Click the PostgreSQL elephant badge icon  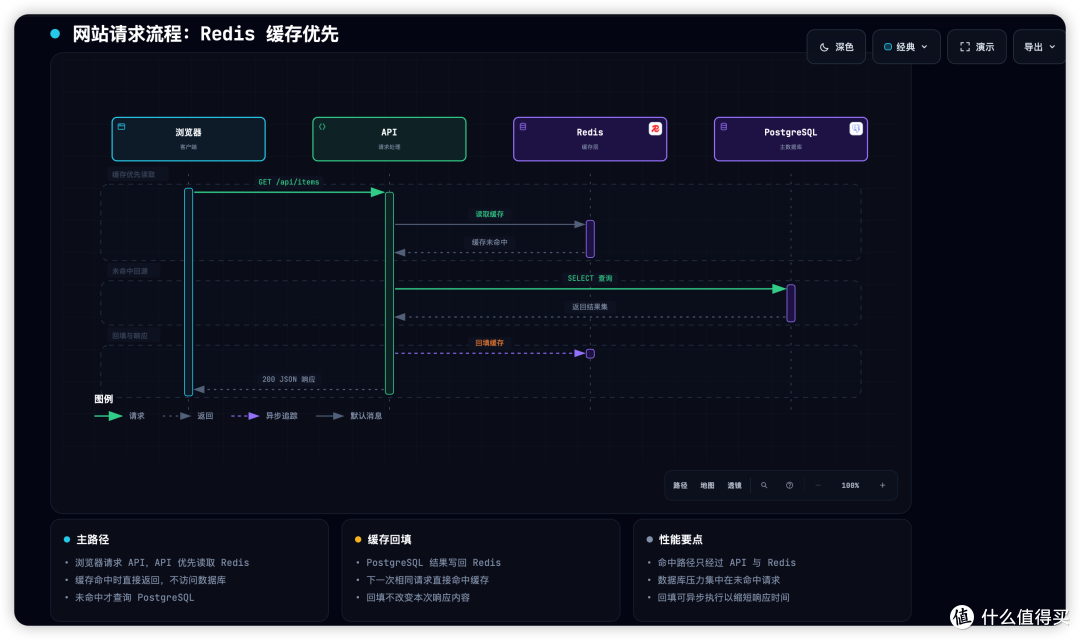point(855,129)
